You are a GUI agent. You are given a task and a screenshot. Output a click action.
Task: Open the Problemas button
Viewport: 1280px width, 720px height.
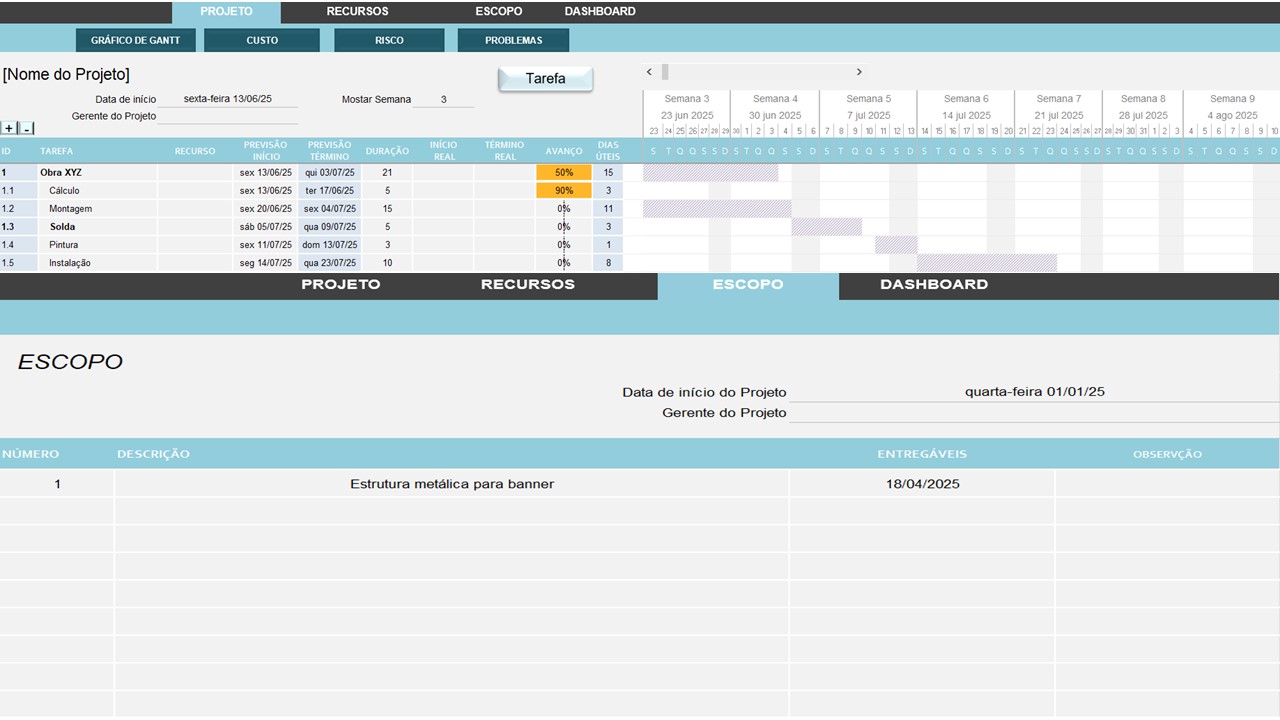(513, 41)
